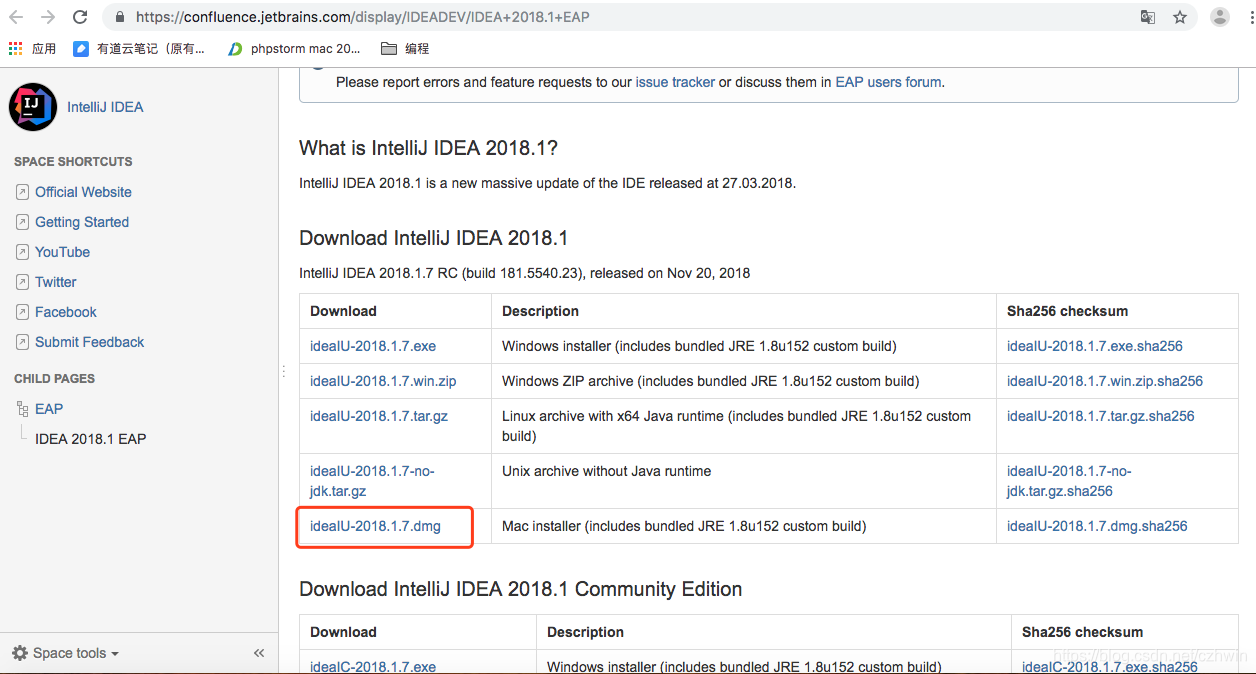Click the lock icon in address bar
The height and width of the screenshot is (674, 1256).
(120, 17)
